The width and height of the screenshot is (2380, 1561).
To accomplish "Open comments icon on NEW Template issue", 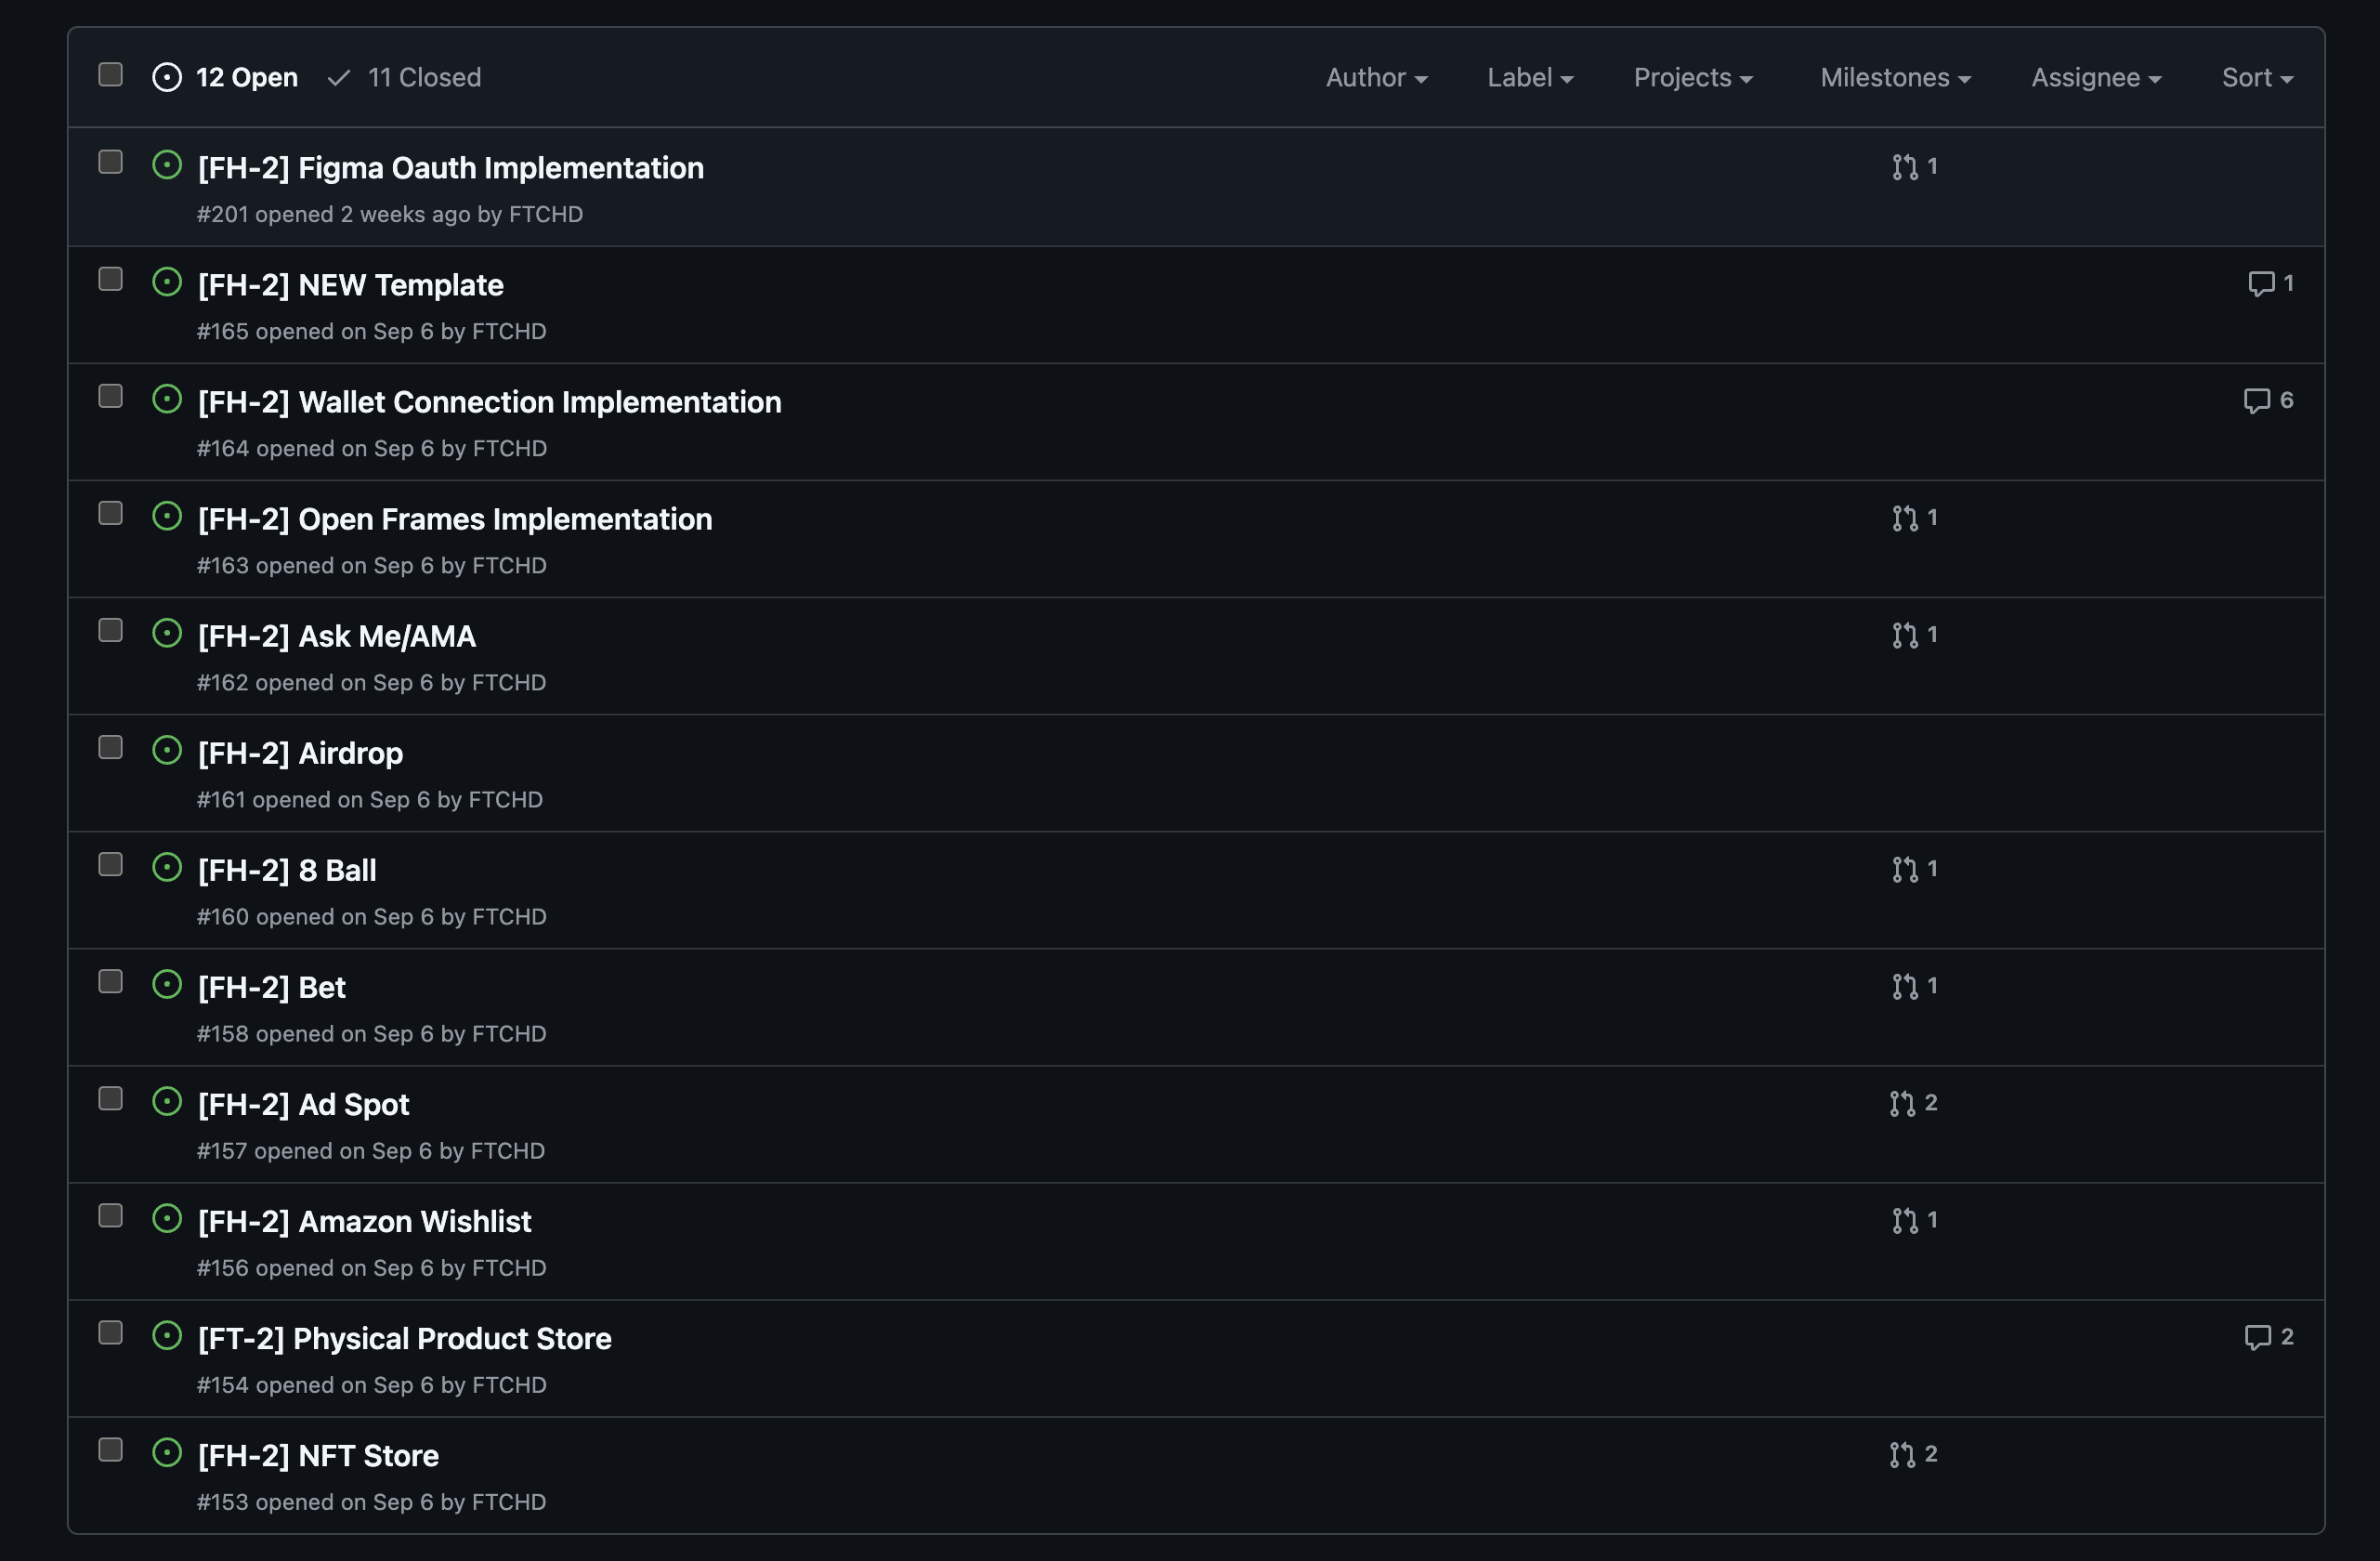I will [x=2261, y=284].
